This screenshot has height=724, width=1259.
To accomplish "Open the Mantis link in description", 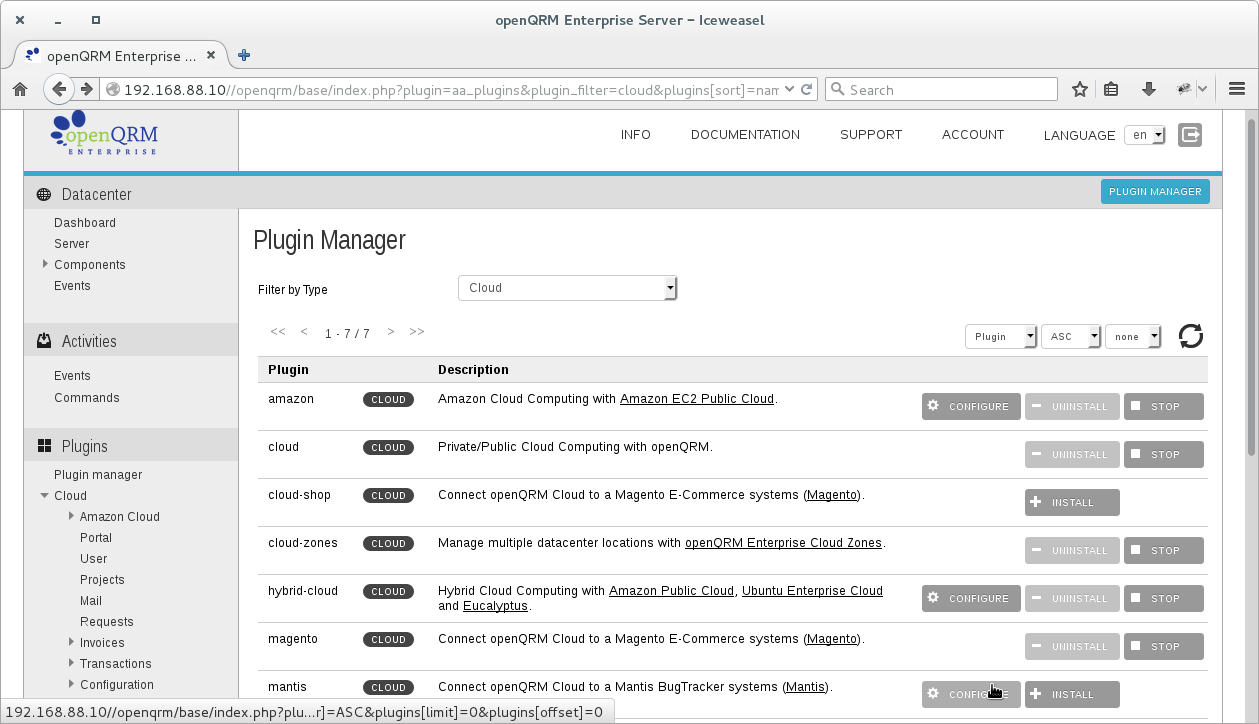I will point(805,687).
